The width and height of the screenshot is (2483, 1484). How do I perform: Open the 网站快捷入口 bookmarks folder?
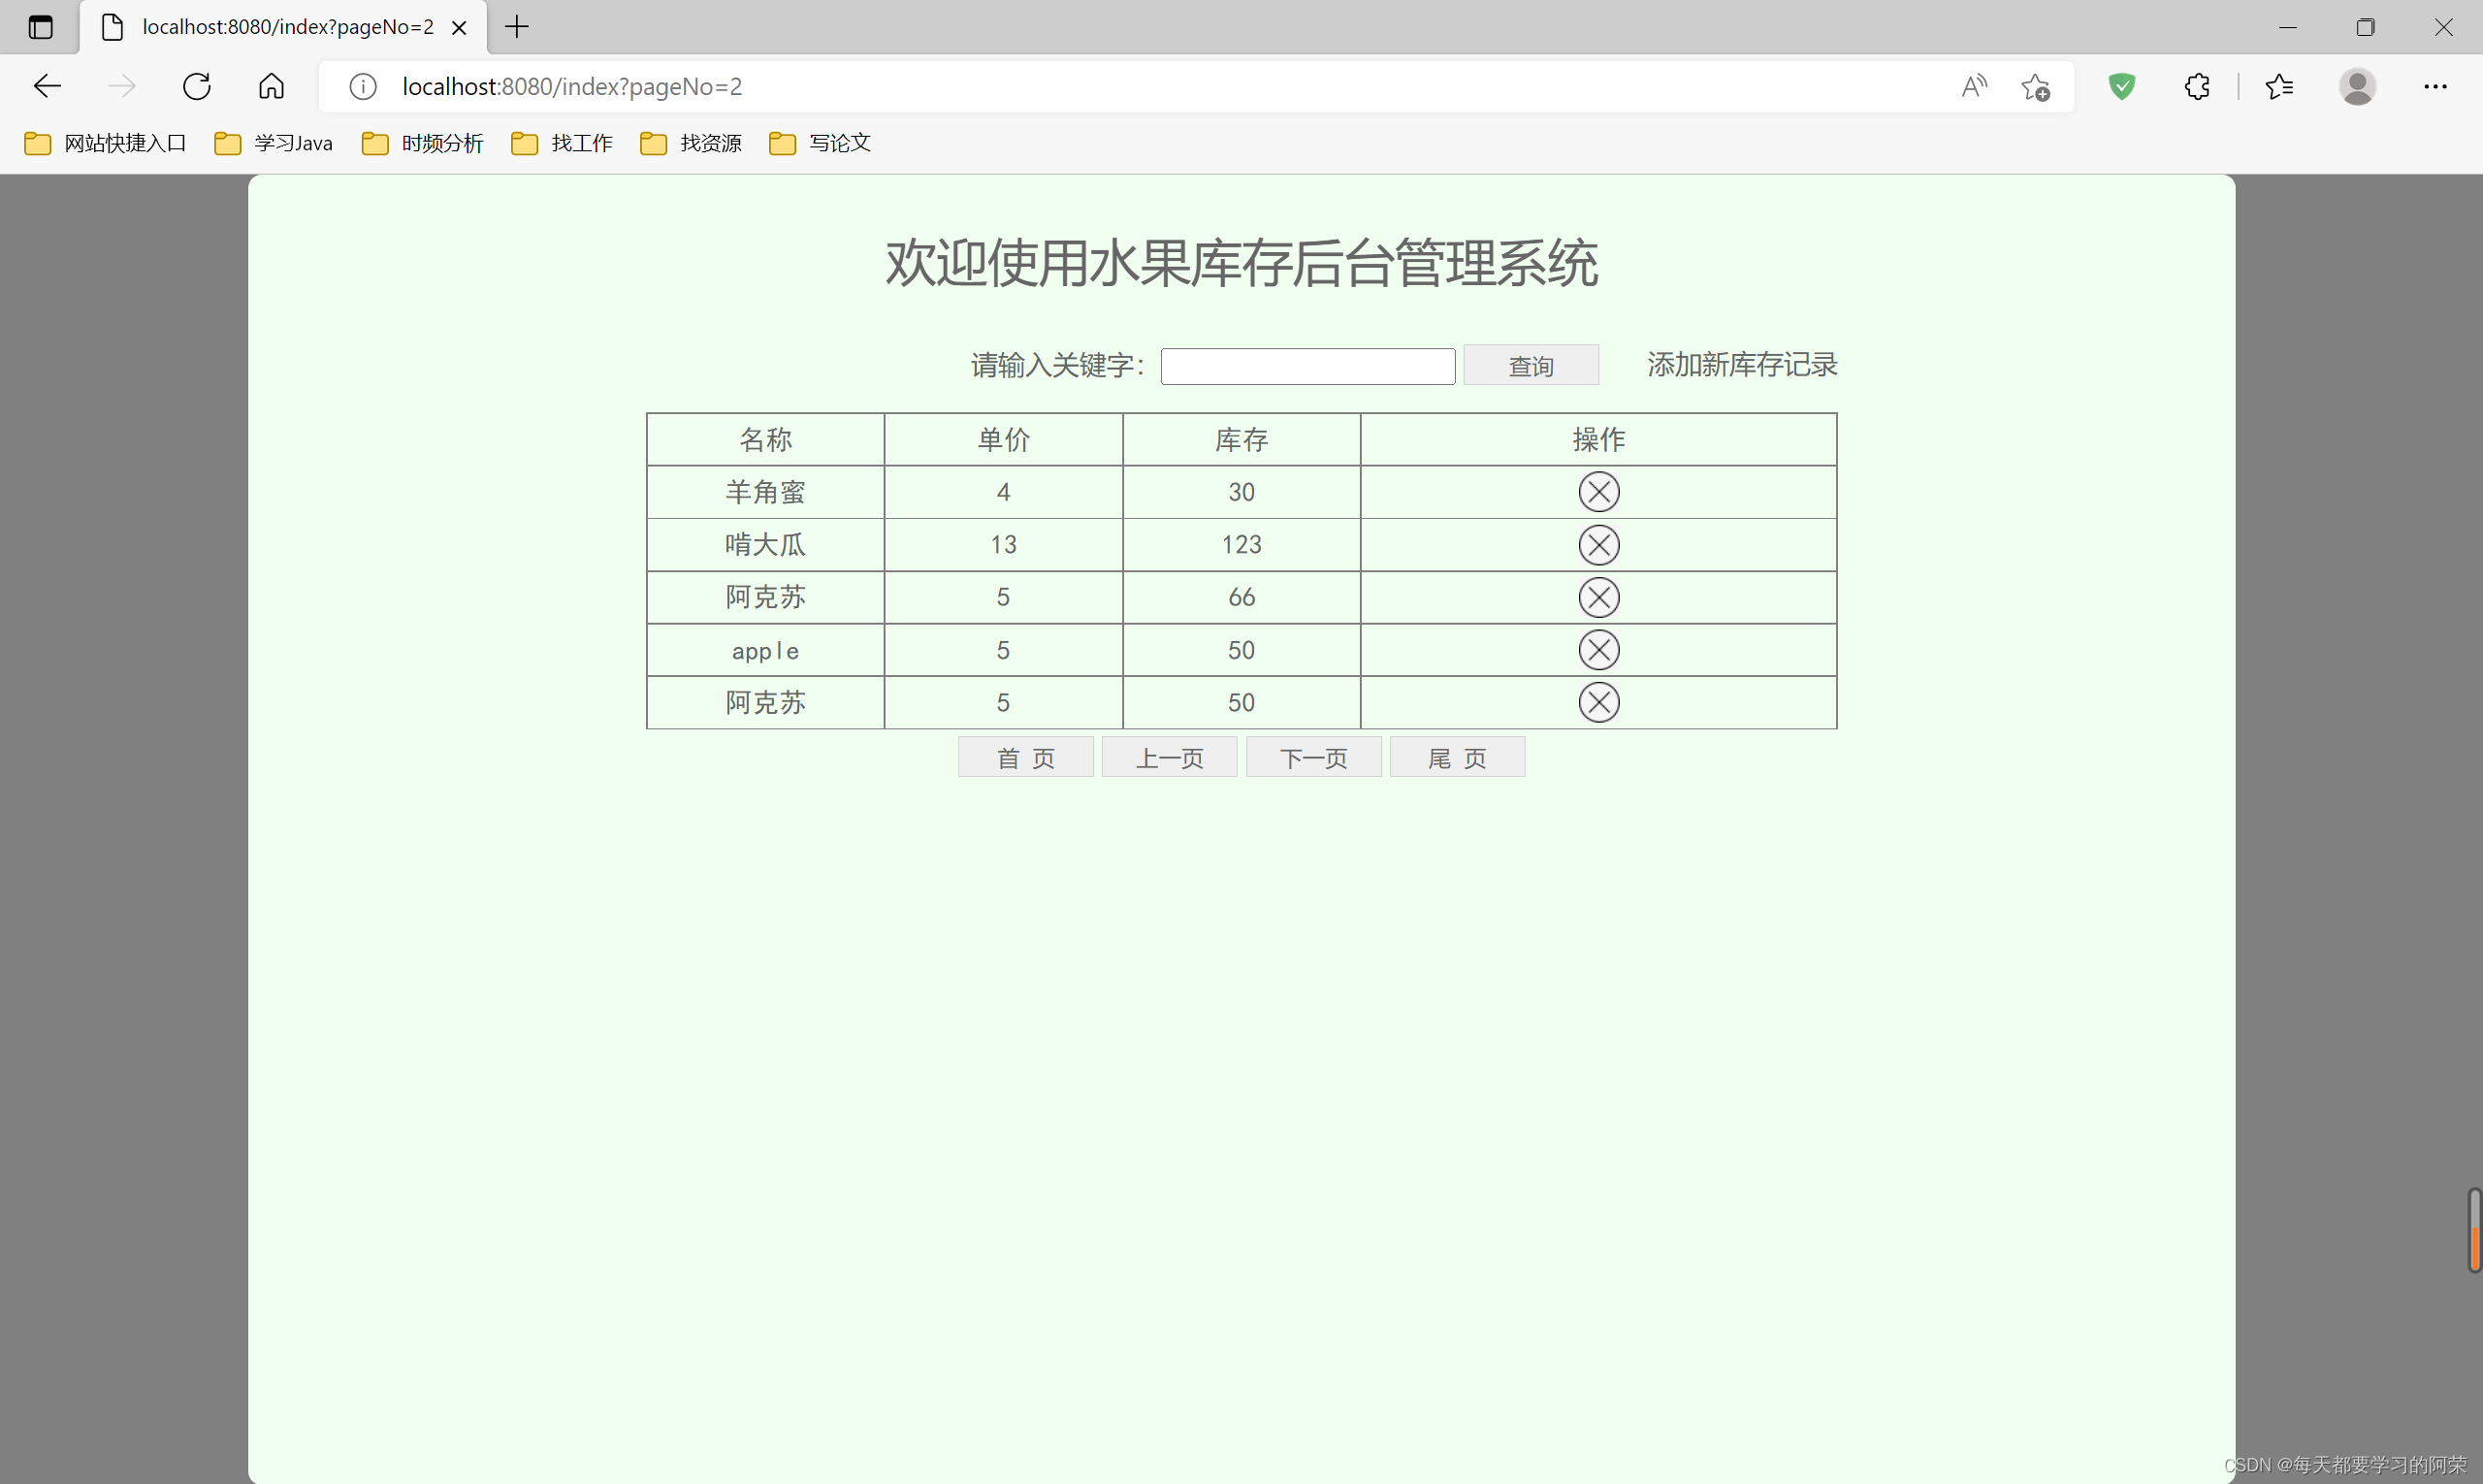pos(106,143)
